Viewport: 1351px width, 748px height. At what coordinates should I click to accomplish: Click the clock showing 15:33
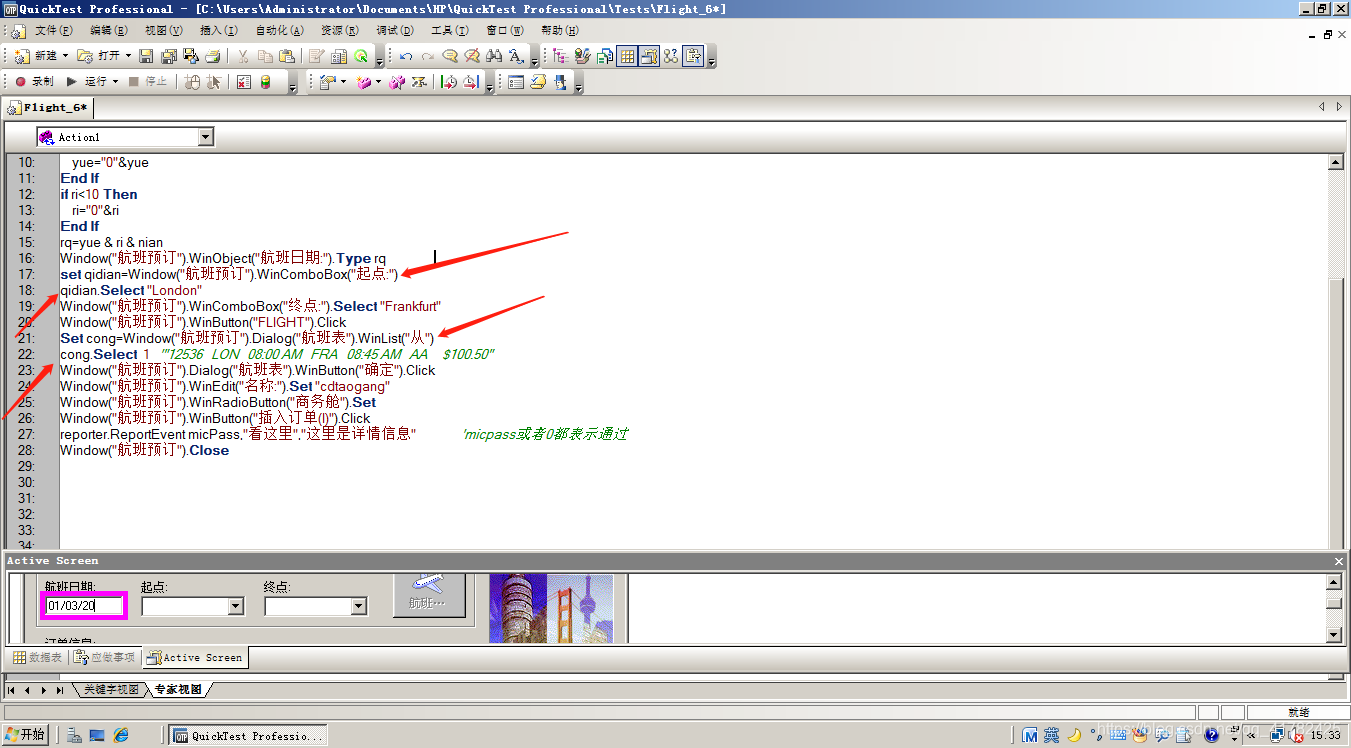point(1325,735)
